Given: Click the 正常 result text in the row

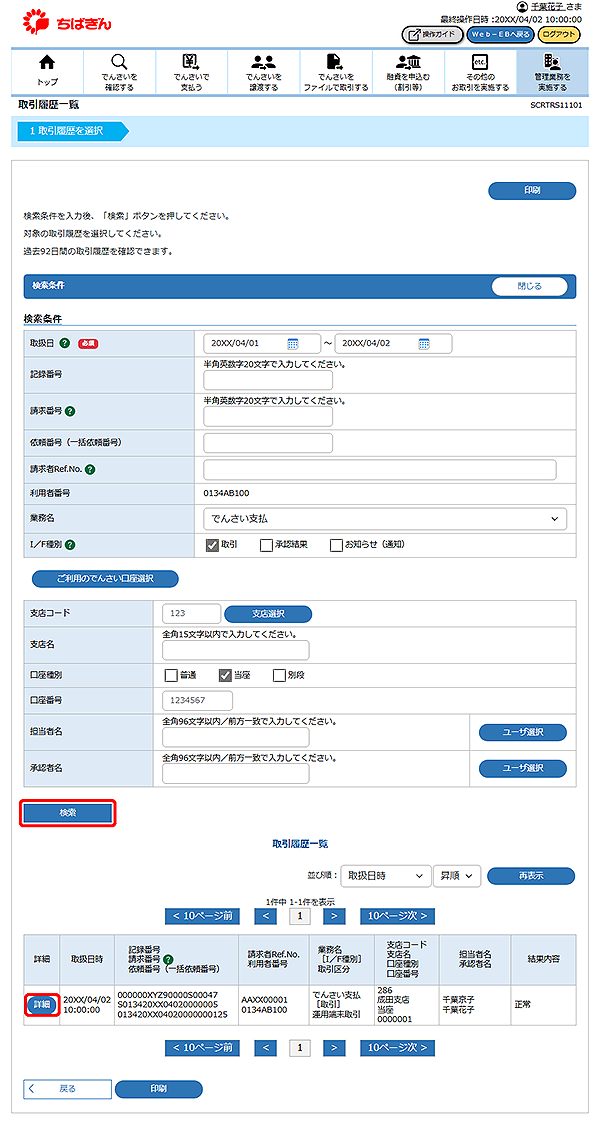Looking at the screenshot, I should (x=522, y=1005).
